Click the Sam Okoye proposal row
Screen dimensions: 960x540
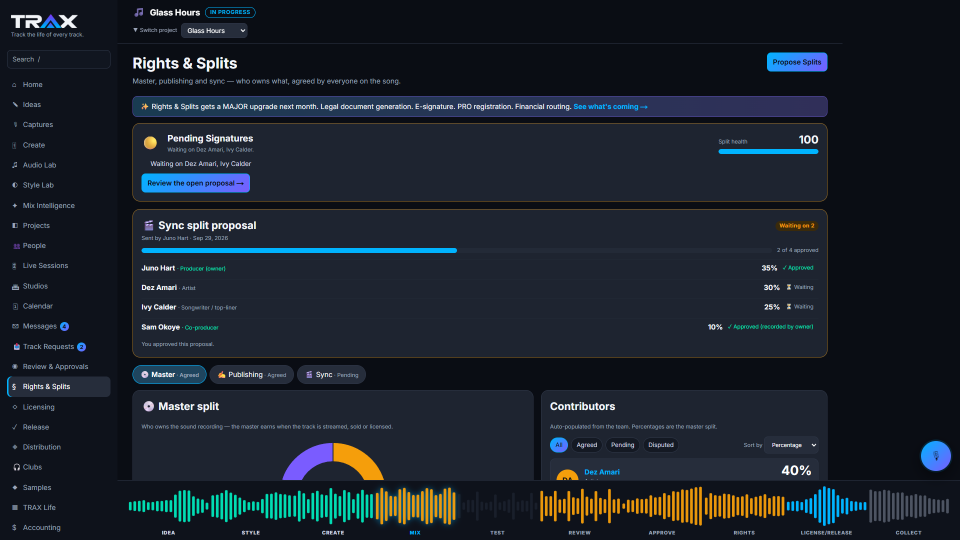[479, 327]
